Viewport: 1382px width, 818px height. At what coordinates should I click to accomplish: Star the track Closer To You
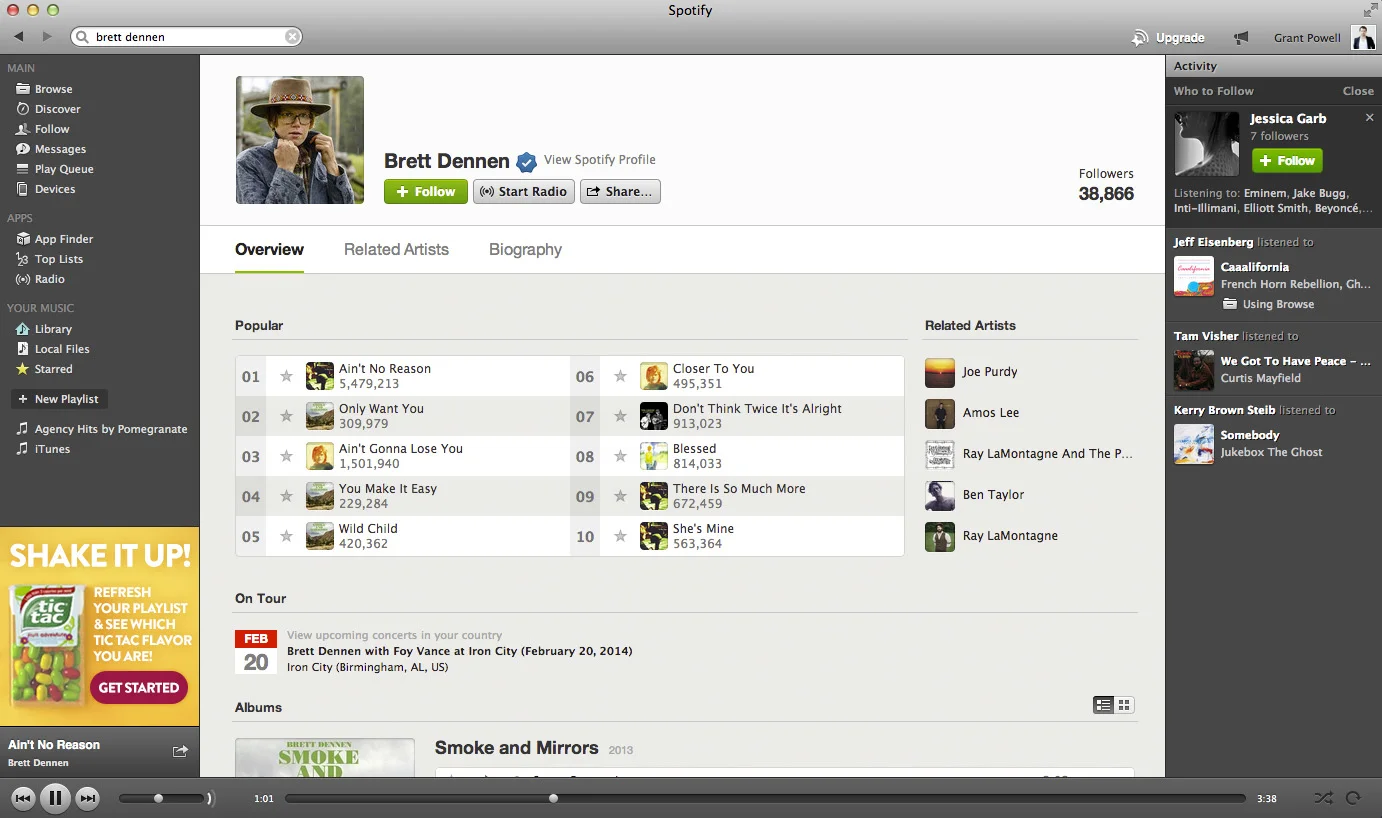(x=620, y=376)
